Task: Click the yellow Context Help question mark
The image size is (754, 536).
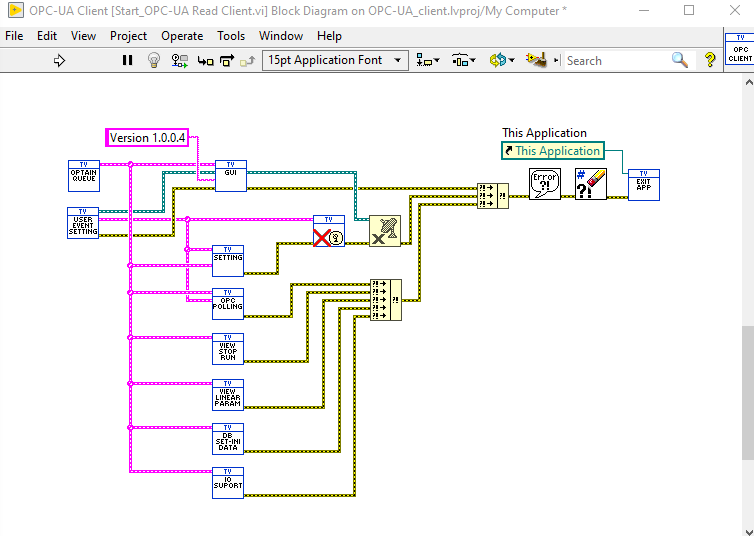Action: (710, 61)
